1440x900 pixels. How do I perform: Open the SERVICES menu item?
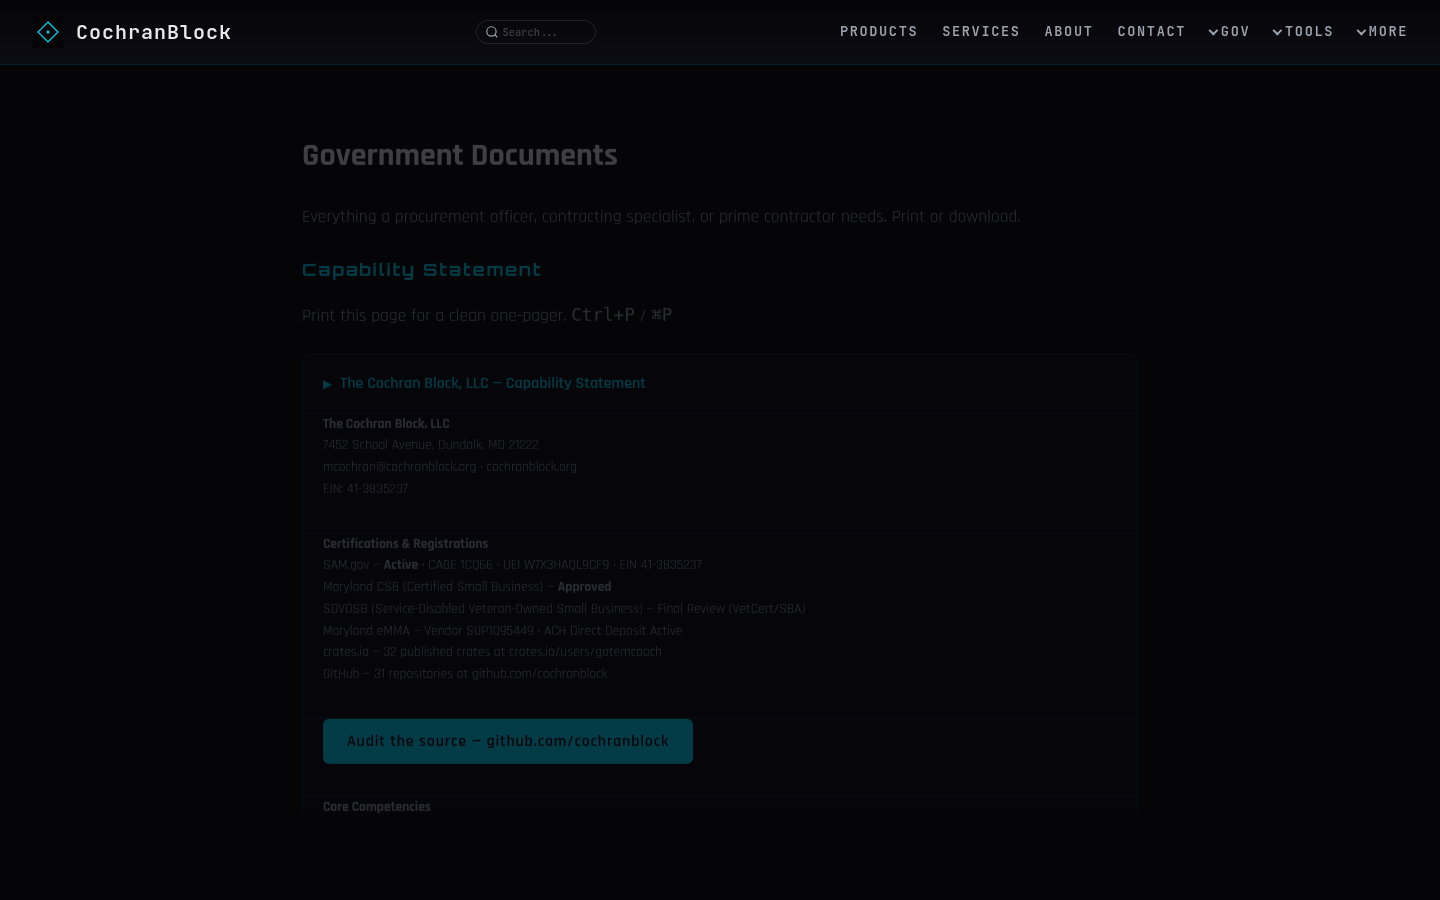pyautogui.click(x=981, y=32)
